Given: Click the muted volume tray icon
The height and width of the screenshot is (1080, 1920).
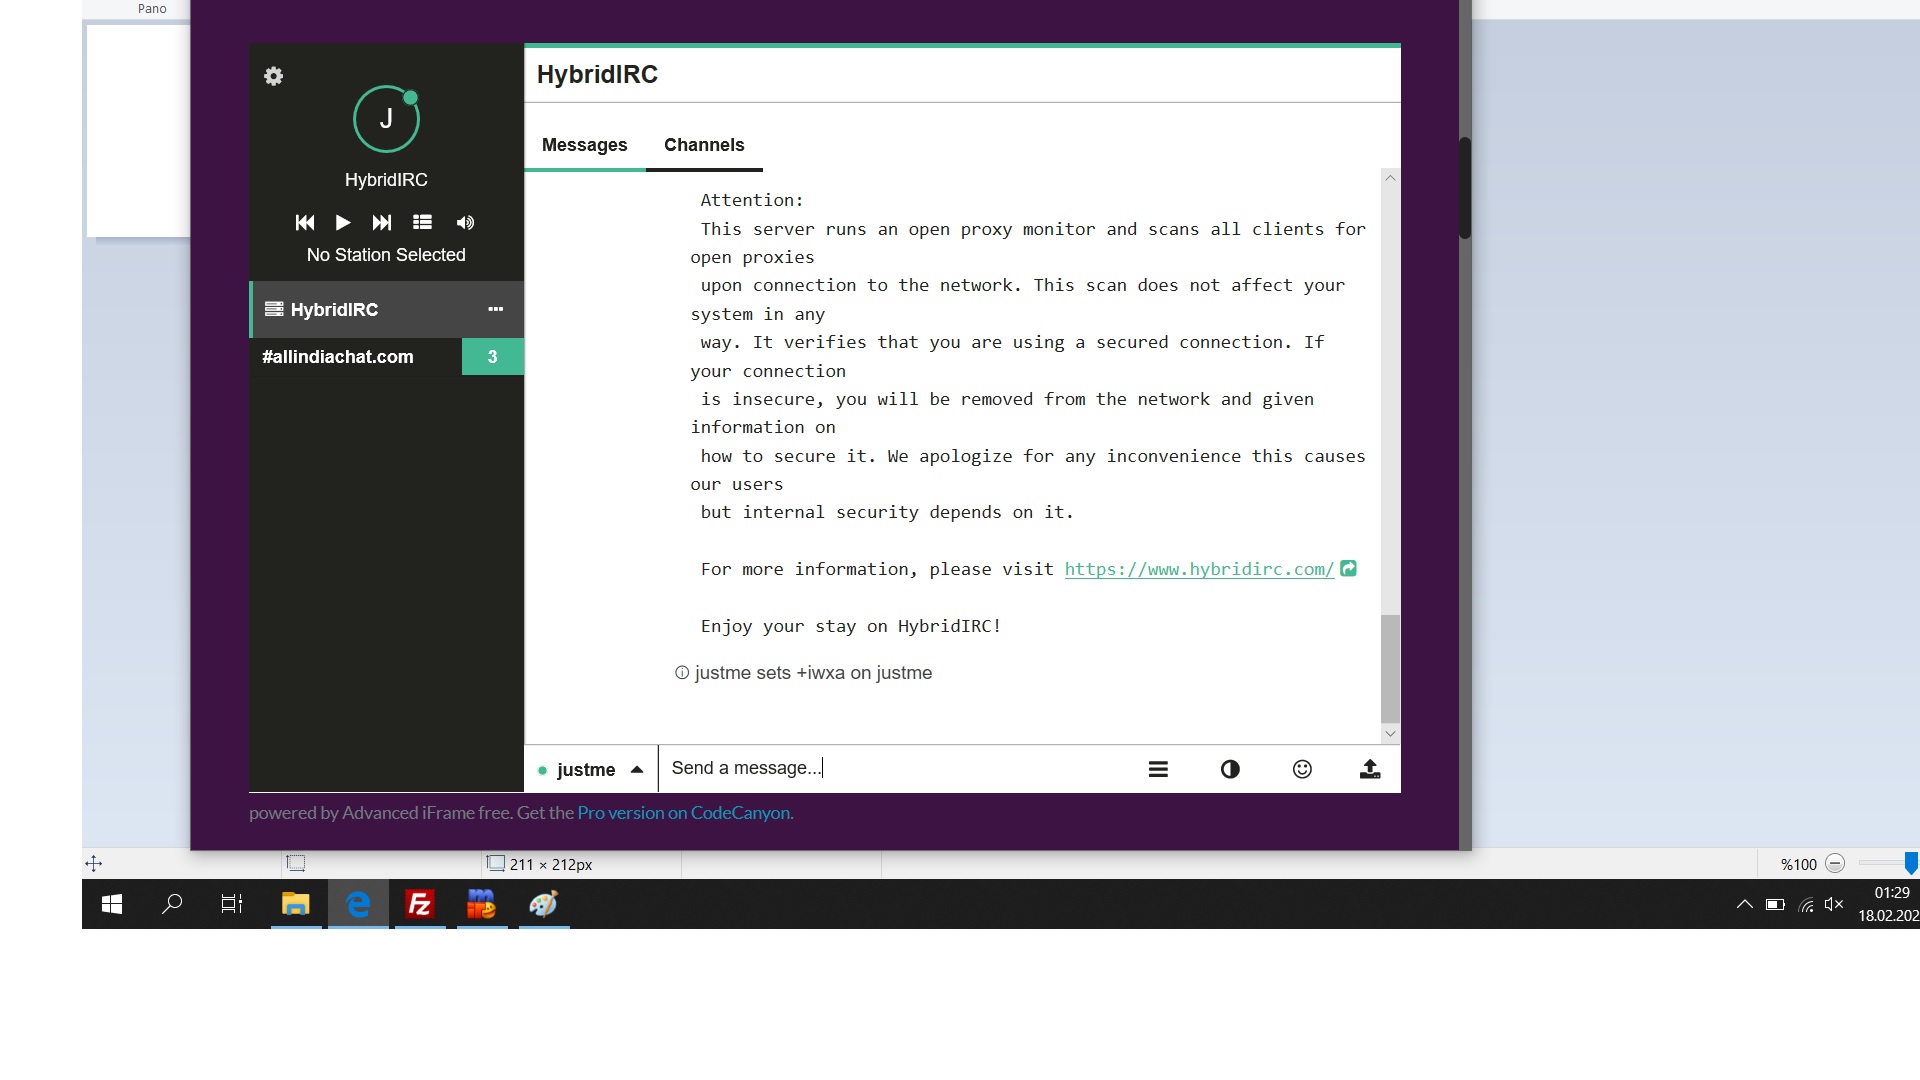Looking at the screenshot, I should click(1834, 904).
